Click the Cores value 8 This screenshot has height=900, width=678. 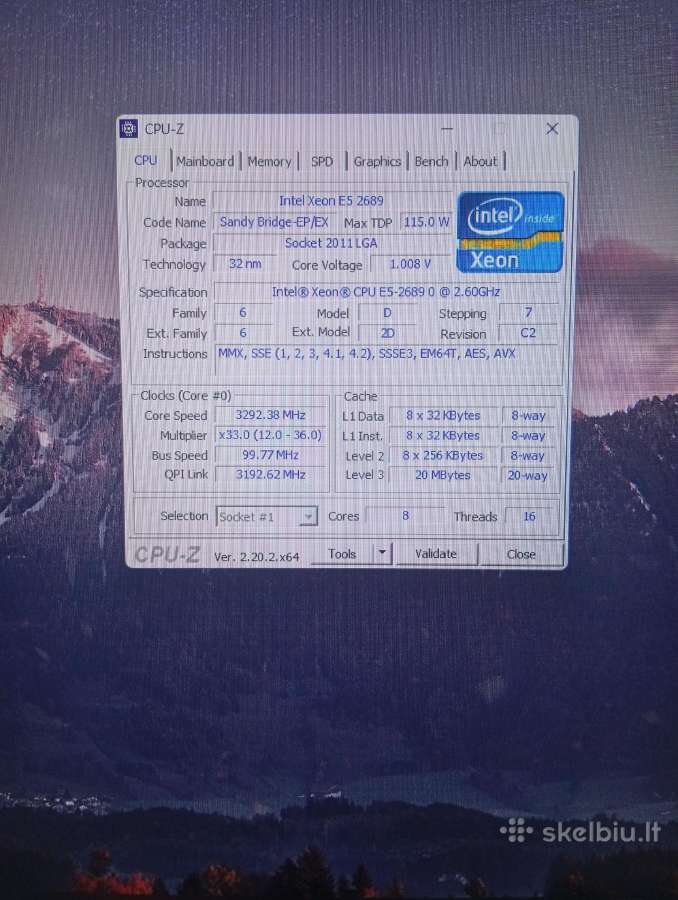click(405, 516)
